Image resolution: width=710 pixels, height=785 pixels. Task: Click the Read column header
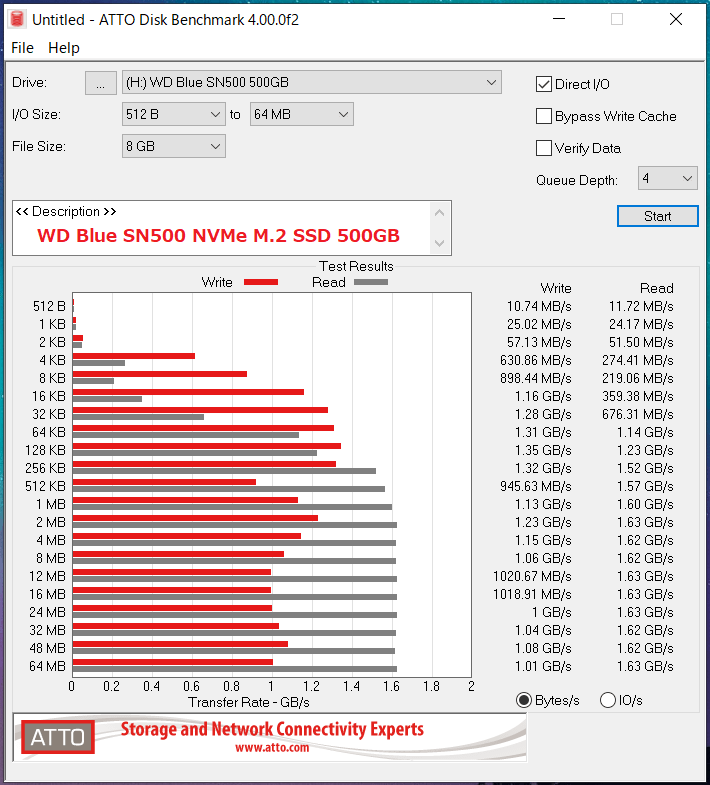coord(656,288)
